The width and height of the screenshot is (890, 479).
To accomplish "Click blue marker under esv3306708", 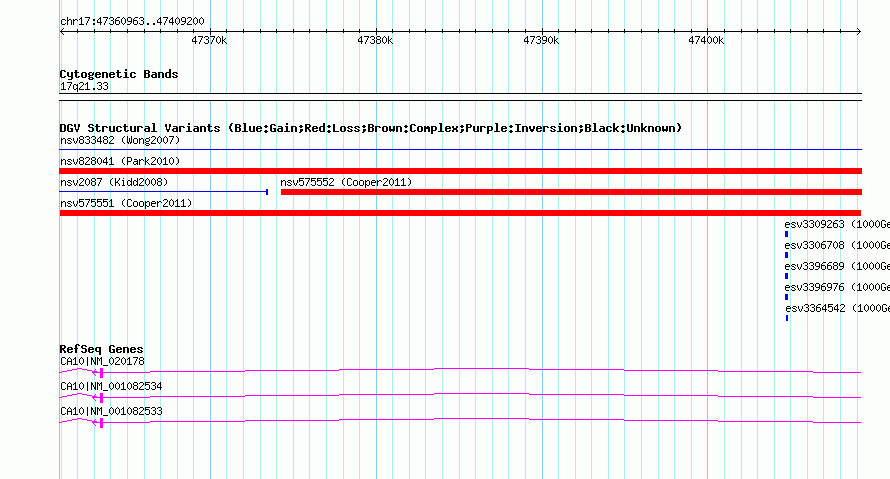I will tap(786, 255).
